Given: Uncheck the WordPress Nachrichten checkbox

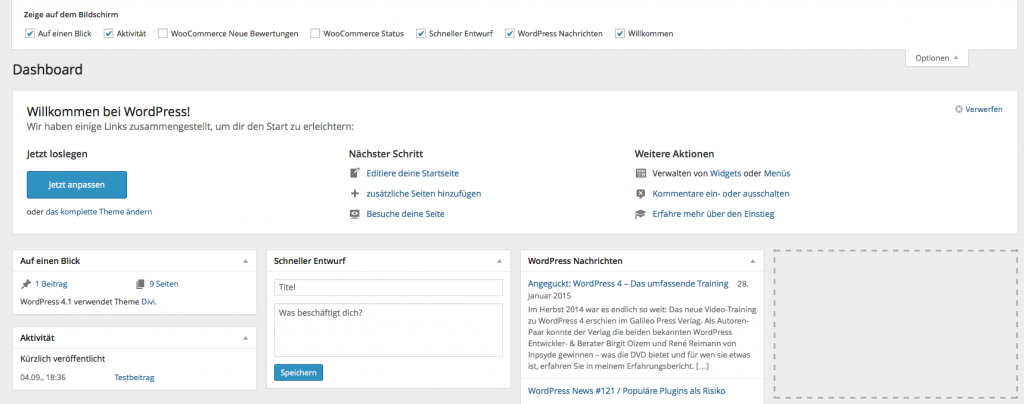Looking at the screenshot, I should pyautogui.click(x=509, y=33).
